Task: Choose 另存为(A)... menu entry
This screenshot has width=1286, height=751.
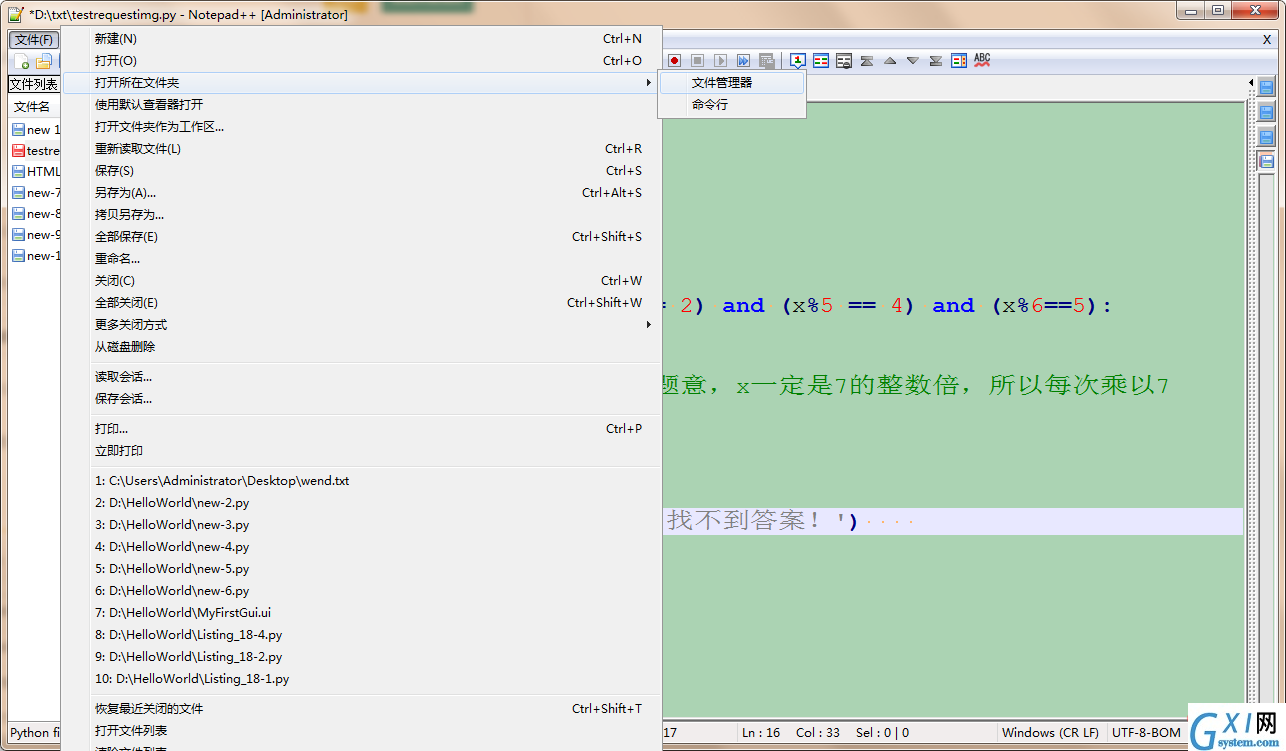Action: (x=362, y=193)
